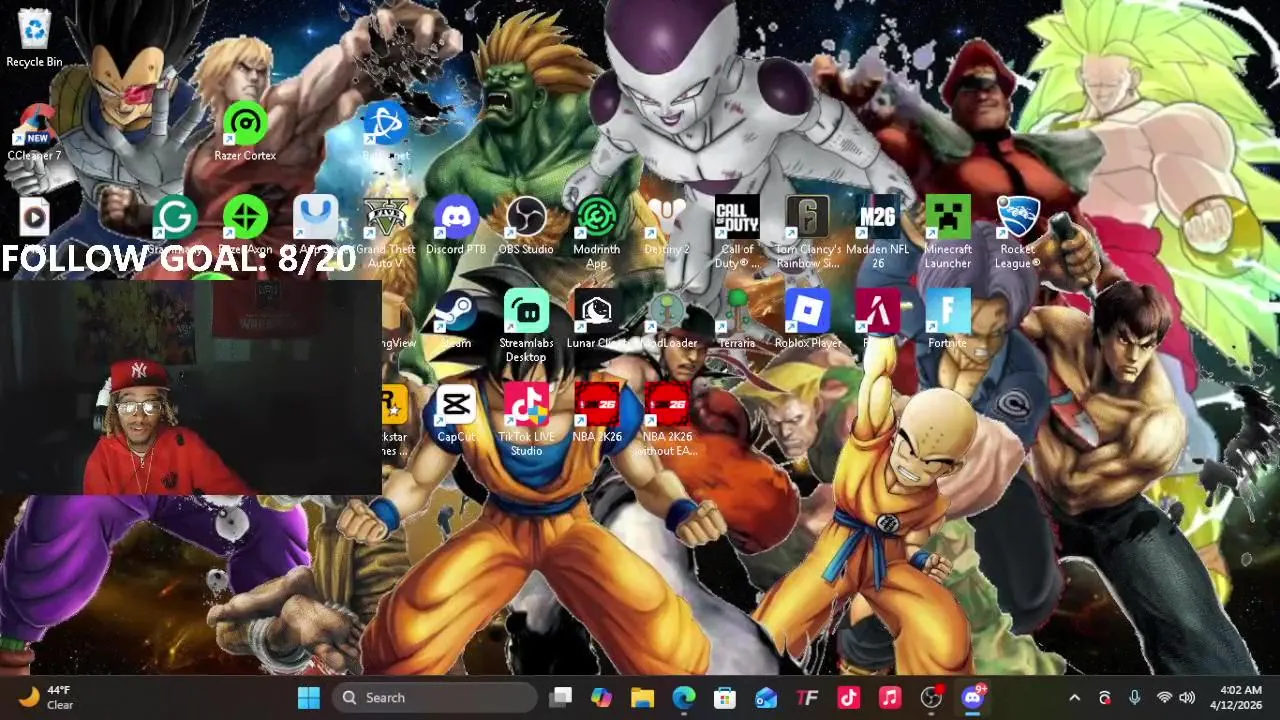Open Grand Theft Auto V shortcut
The image size is (1280, 720).
385,232
